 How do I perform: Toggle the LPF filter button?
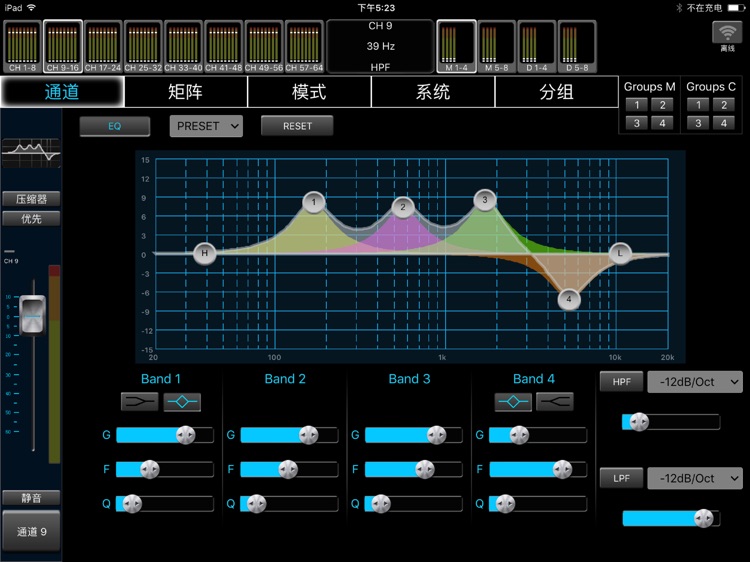[x=621, y=478]
